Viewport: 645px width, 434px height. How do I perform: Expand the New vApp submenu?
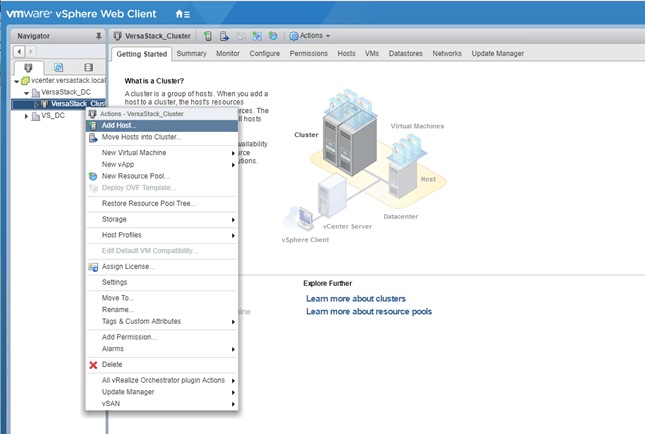point(233,165)
